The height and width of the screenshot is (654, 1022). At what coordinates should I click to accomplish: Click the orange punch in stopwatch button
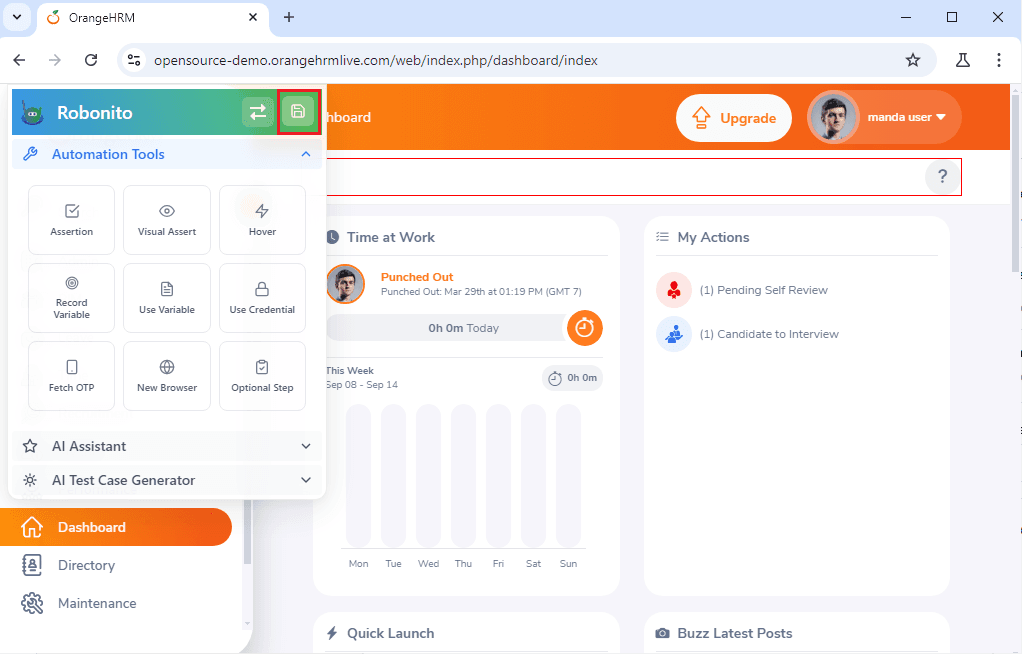pos(585,327)
